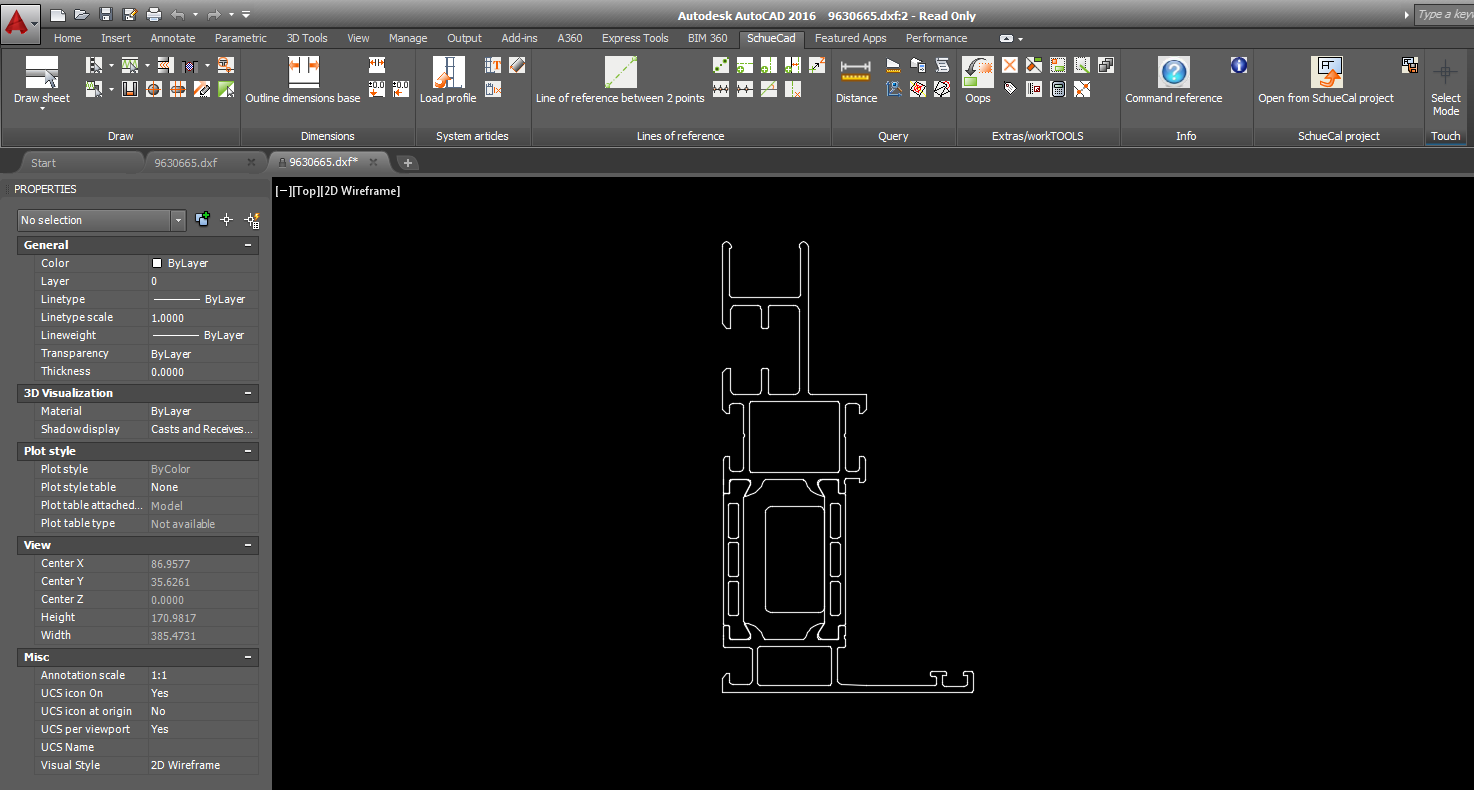Click the Color ByLayer swatch
1474x790 pixels.
pos(157,263)
